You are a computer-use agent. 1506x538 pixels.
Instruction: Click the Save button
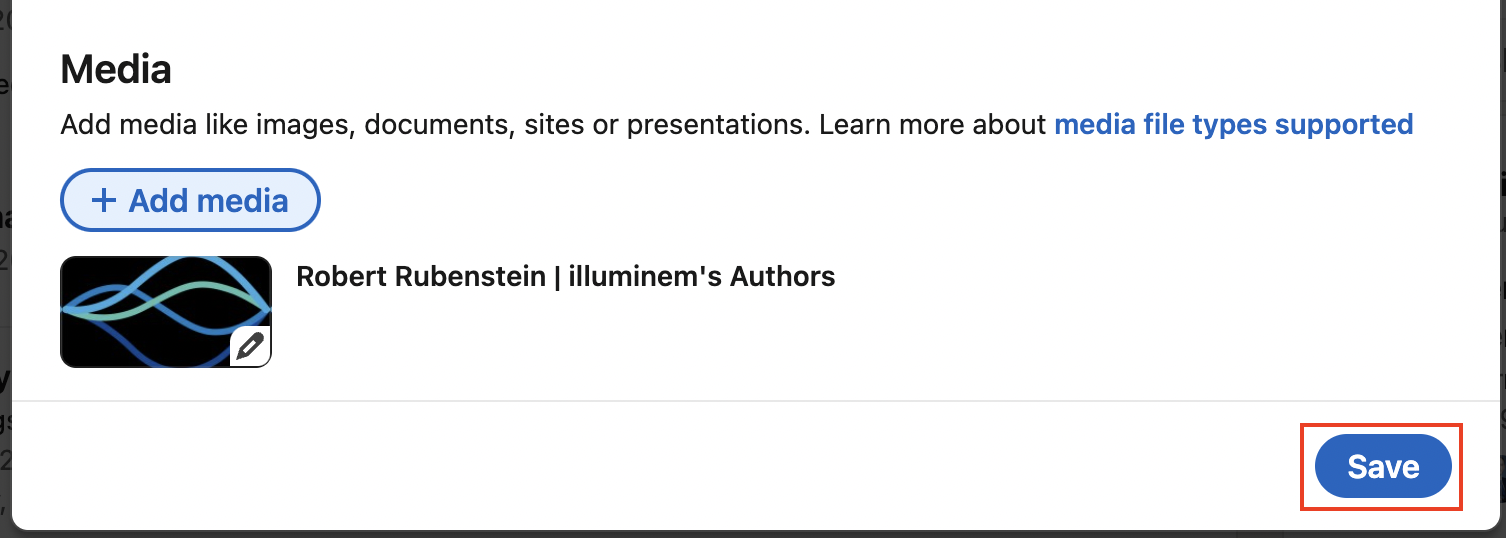pyautogui.click(x=1382, y=466)
